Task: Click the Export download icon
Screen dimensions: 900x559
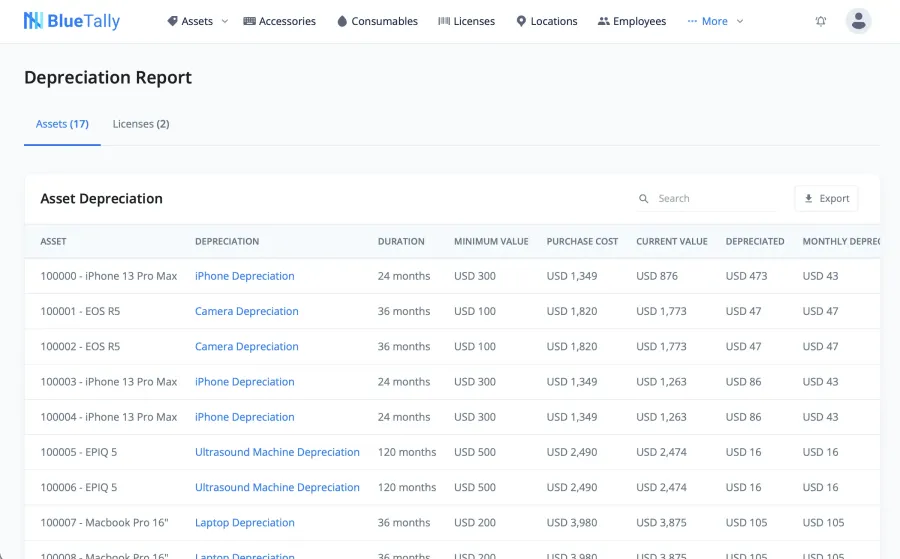Action: 808,199
